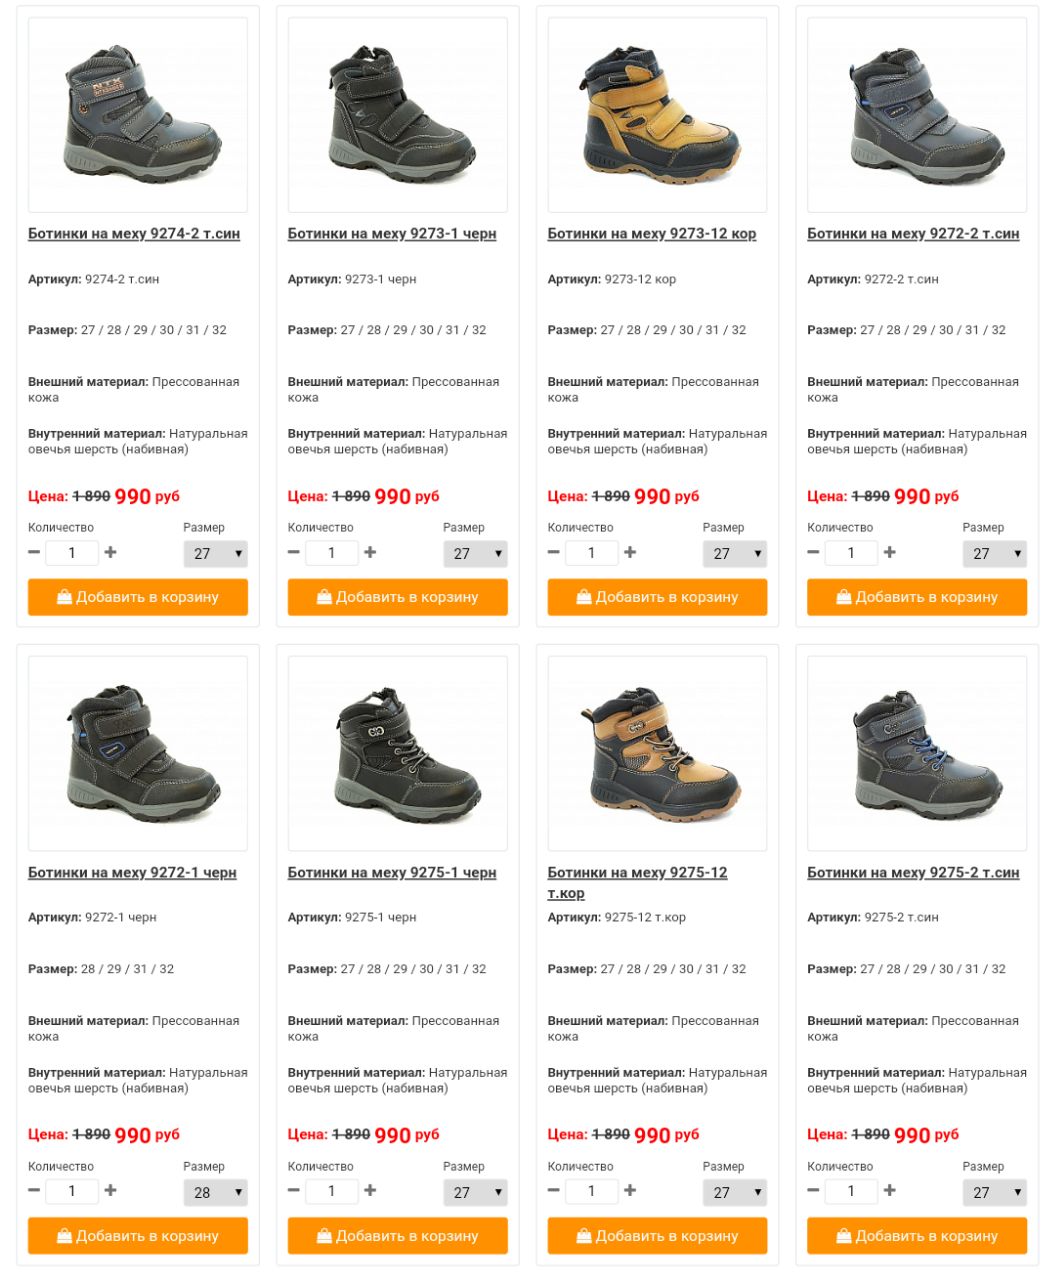Open size dropdown for 9274-2 т.син boots
The image size is (1055, 1280).
[215, 553]
